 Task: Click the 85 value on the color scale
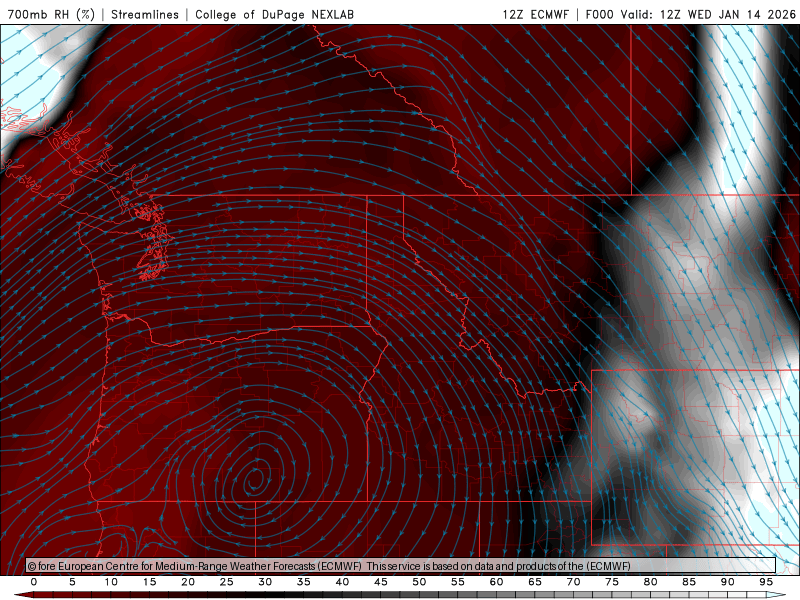(x=689, y=582)
